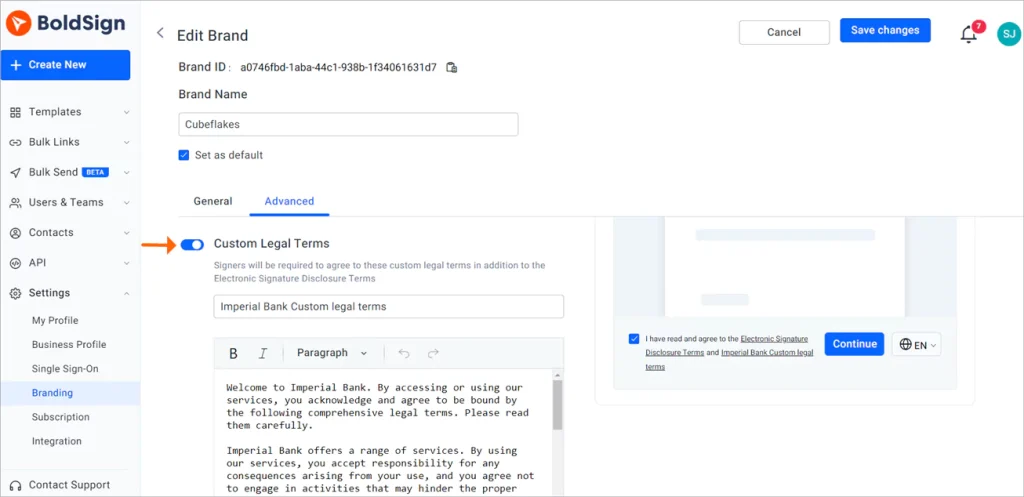Expand the Bulk Send menu chevron
Viewport: 1024px width, 497px height.
pos(127,172)
